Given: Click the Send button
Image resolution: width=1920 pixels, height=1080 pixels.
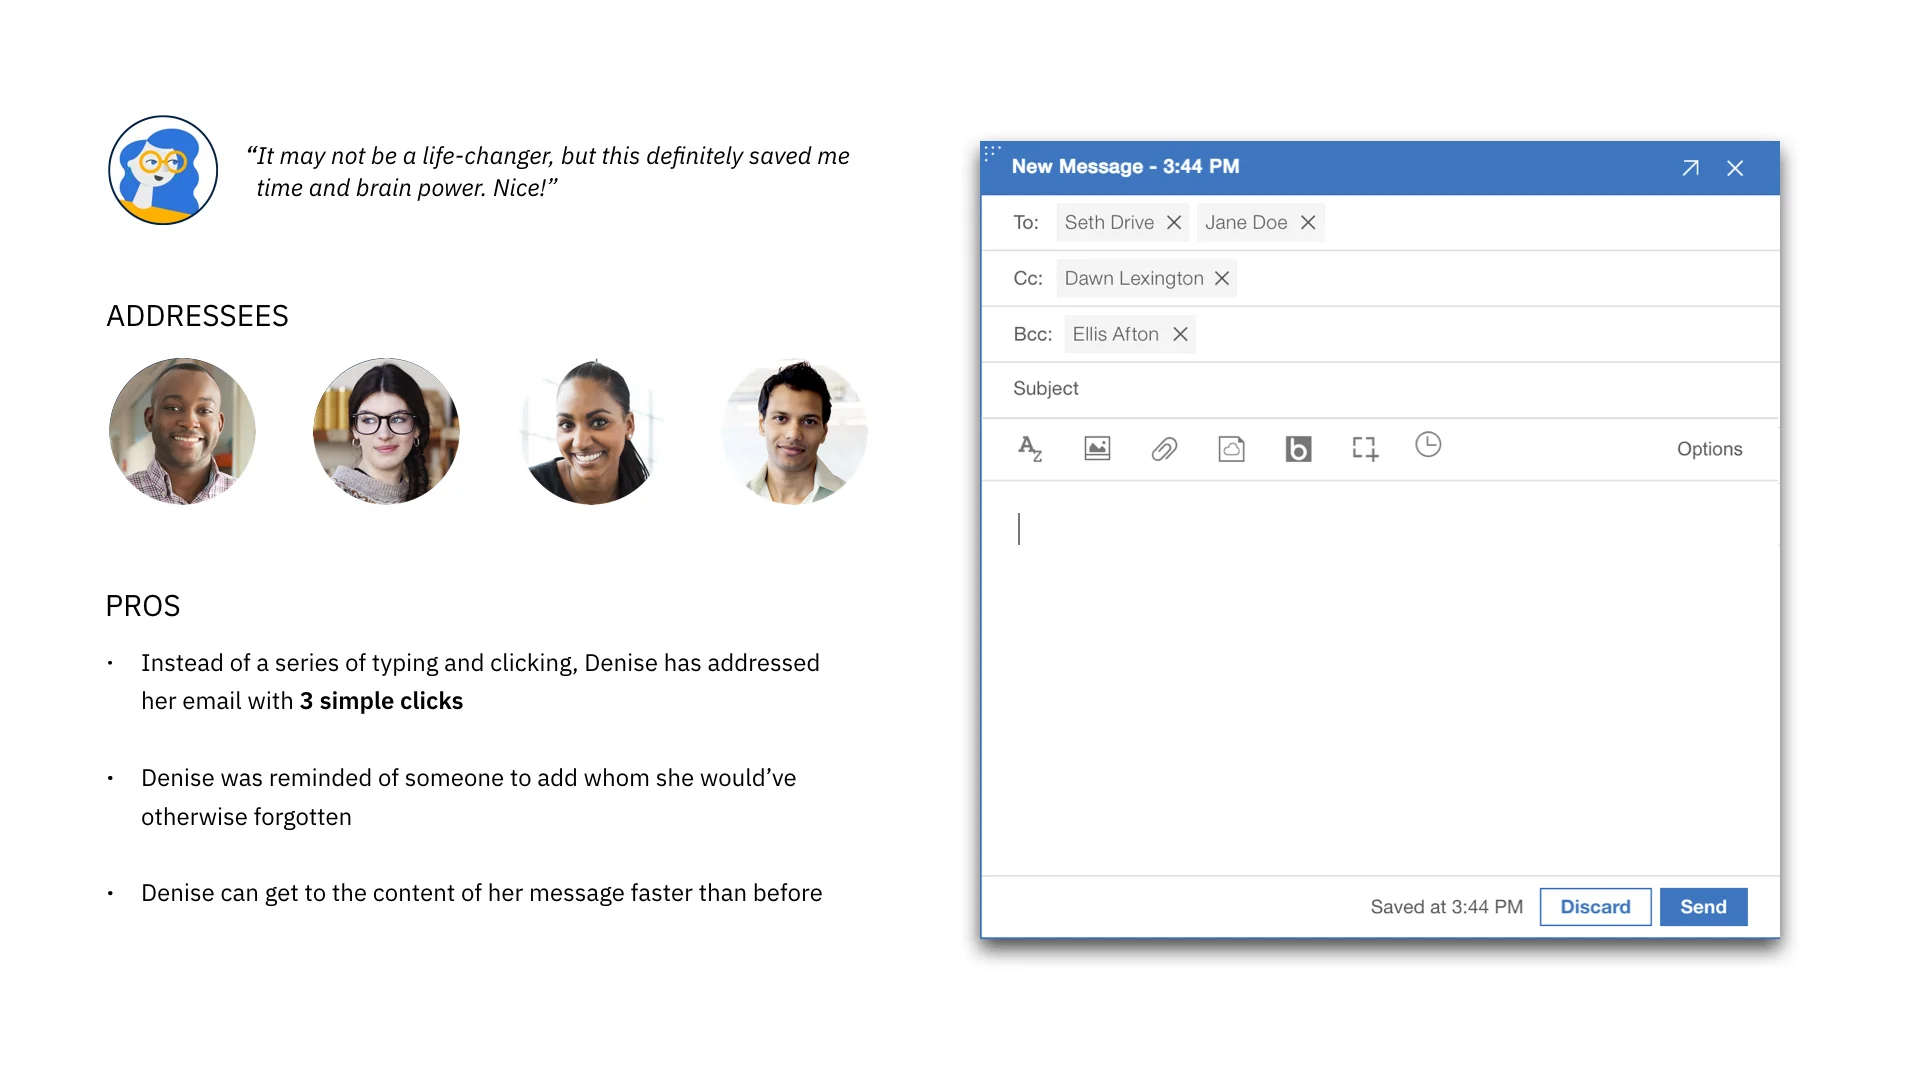Looking at the screenshot, I should point(1703,907).
